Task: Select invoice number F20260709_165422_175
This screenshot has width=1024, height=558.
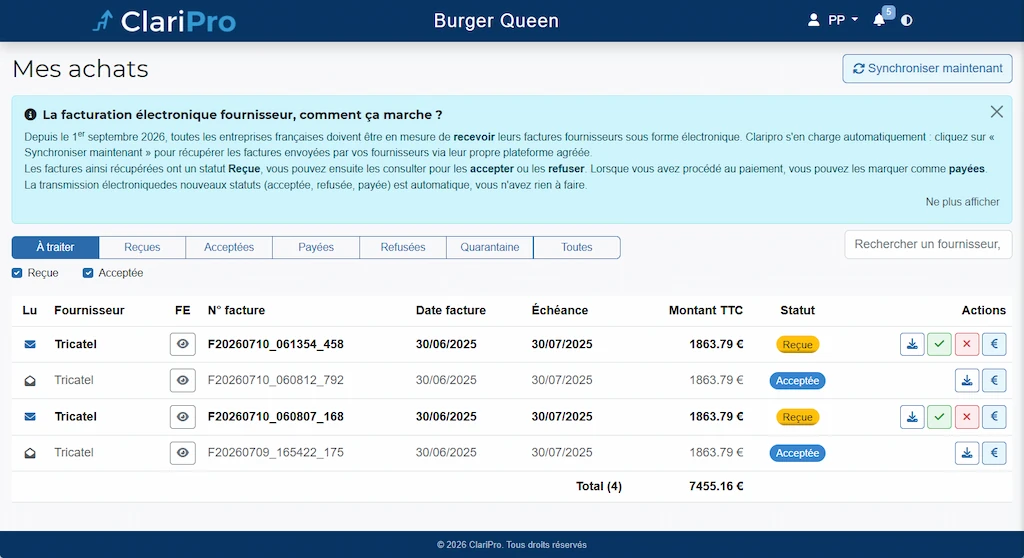Action: pyautogui.click(x=276, y=453)
